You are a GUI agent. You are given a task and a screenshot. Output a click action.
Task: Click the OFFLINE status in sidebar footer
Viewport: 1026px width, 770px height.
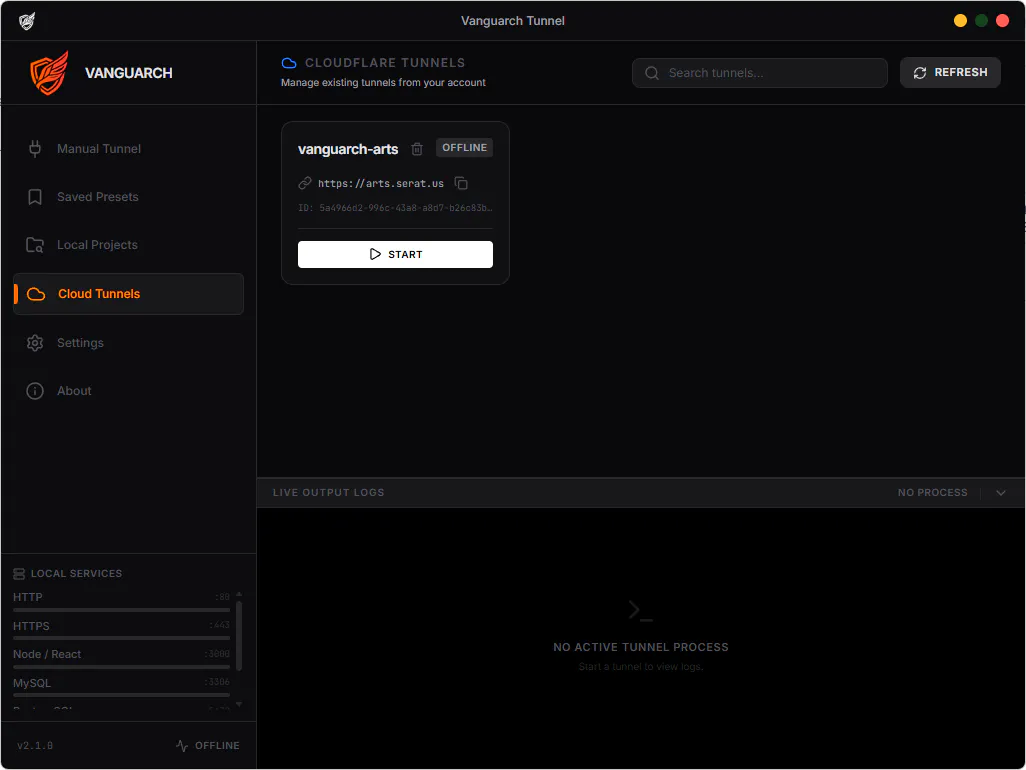(x=217, y=746)
